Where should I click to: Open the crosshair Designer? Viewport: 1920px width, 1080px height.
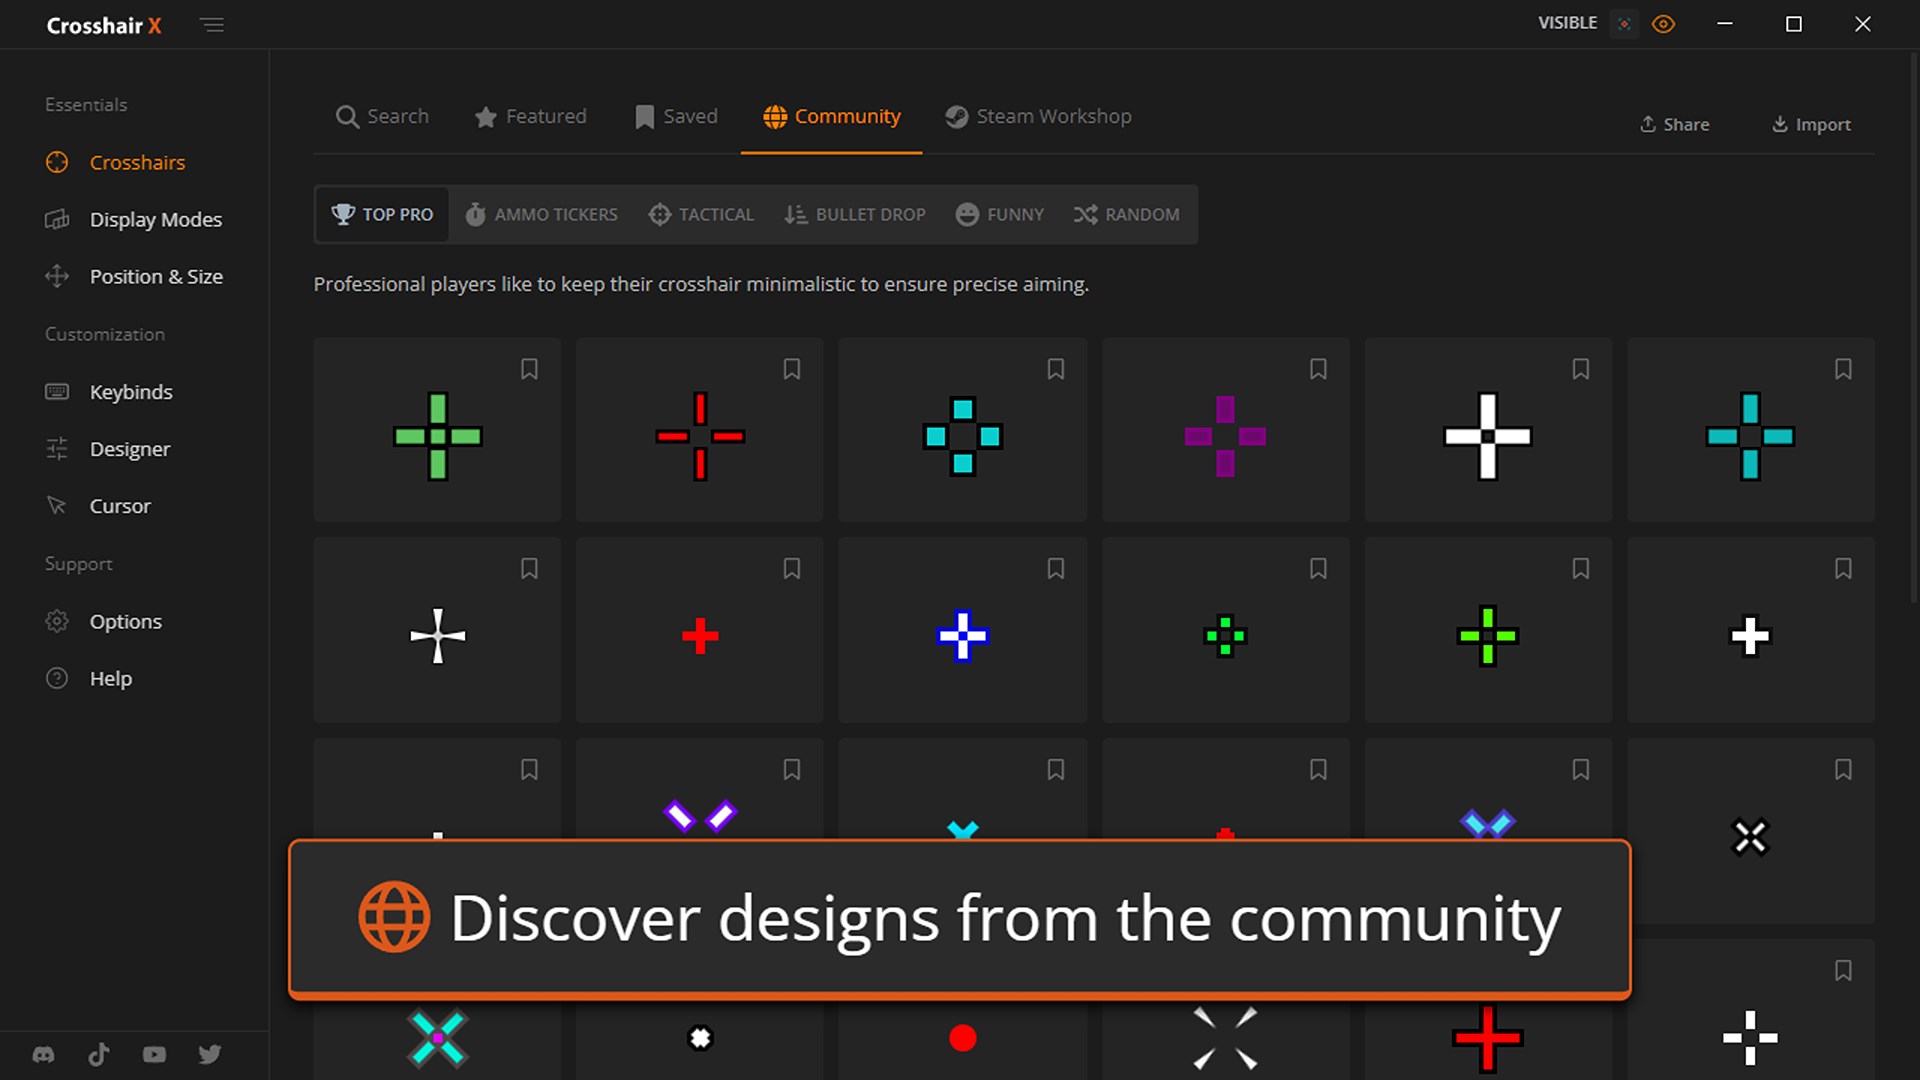(x=130, y=448)
